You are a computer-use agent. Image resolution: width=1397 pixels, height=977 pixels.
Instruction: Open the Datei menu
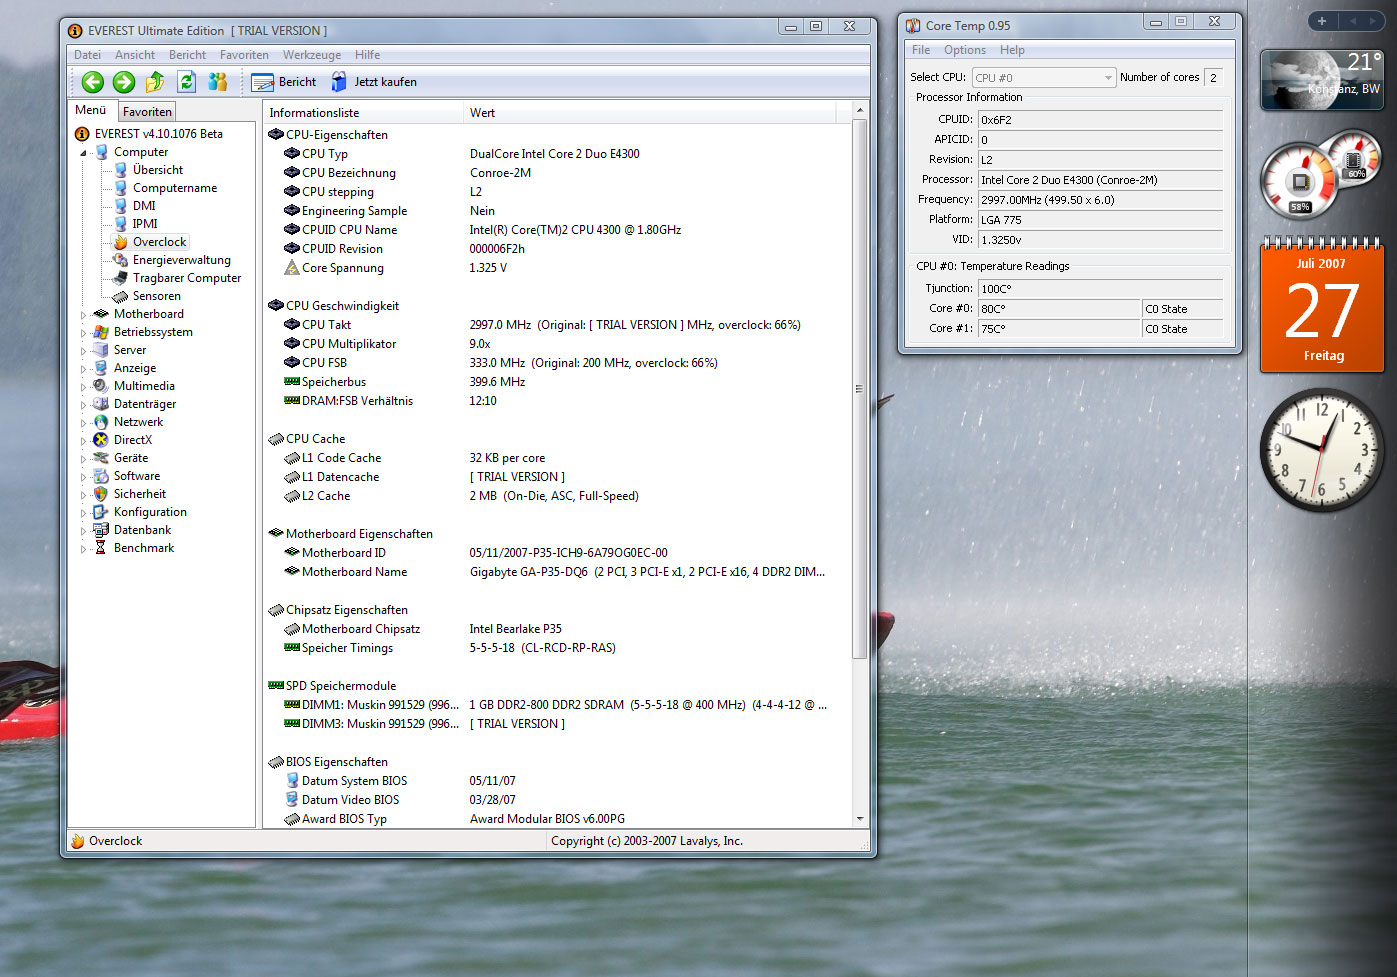tap(88, 55)
